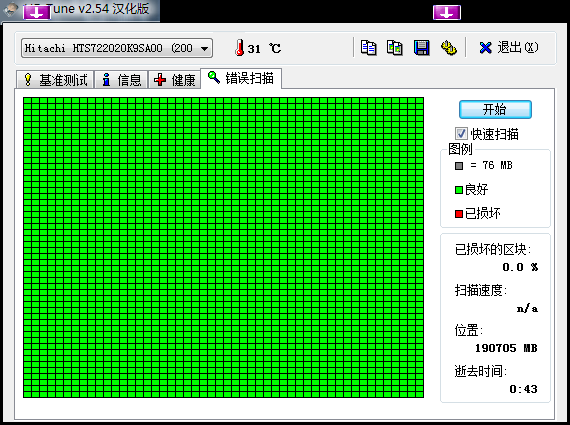The width and height of the screenshot is (570, 425).
Task: Click the red 已损坏 legend swatch
Action: [459, 214]
